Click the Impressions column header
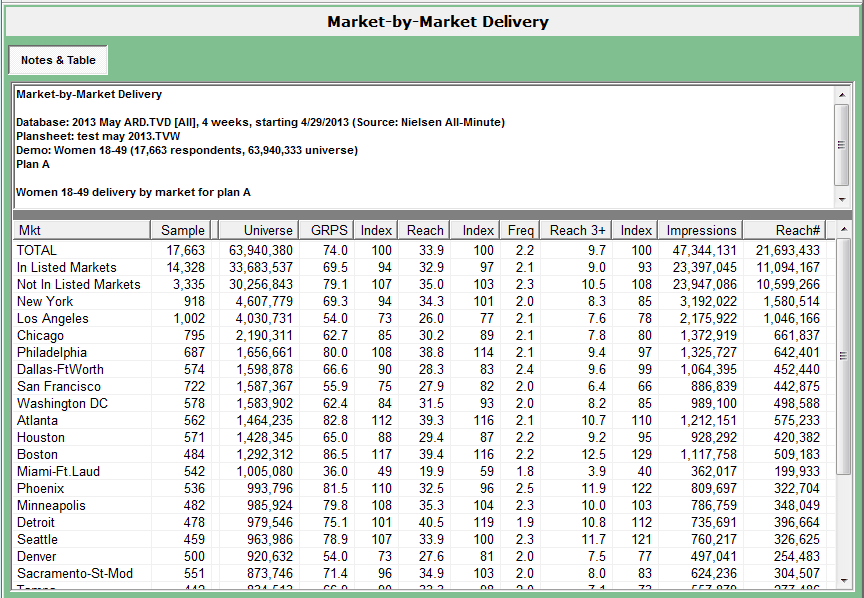864x598 pixels. coord(700,230)
